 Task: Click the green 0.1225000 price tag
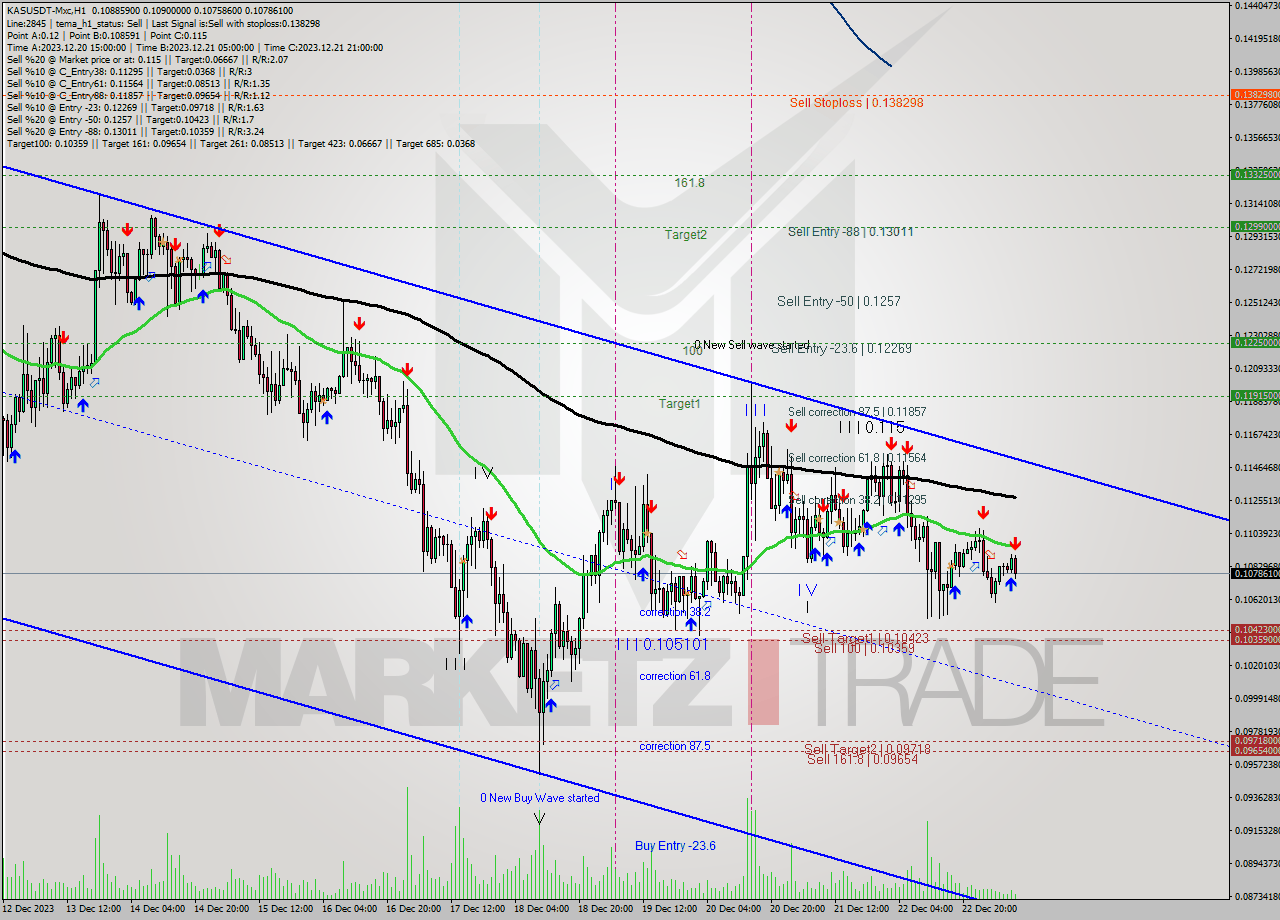pyautogui.click(x=1255, y=342)
